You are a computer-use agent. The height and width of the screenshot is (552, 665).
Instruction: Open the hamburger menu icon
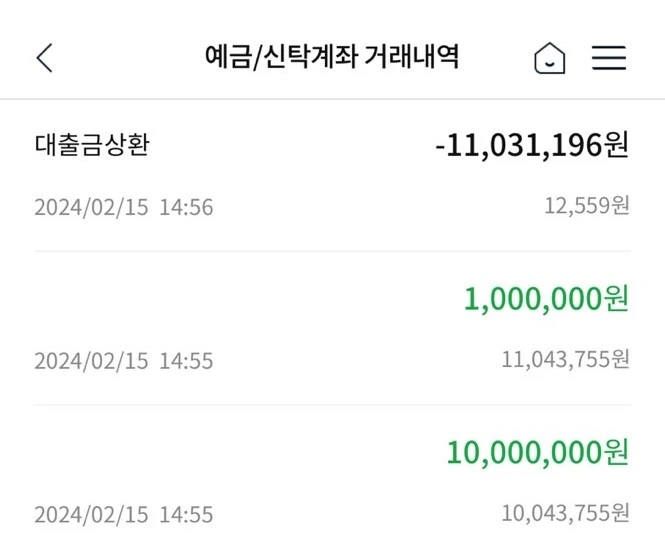click(x=609, y=57)
